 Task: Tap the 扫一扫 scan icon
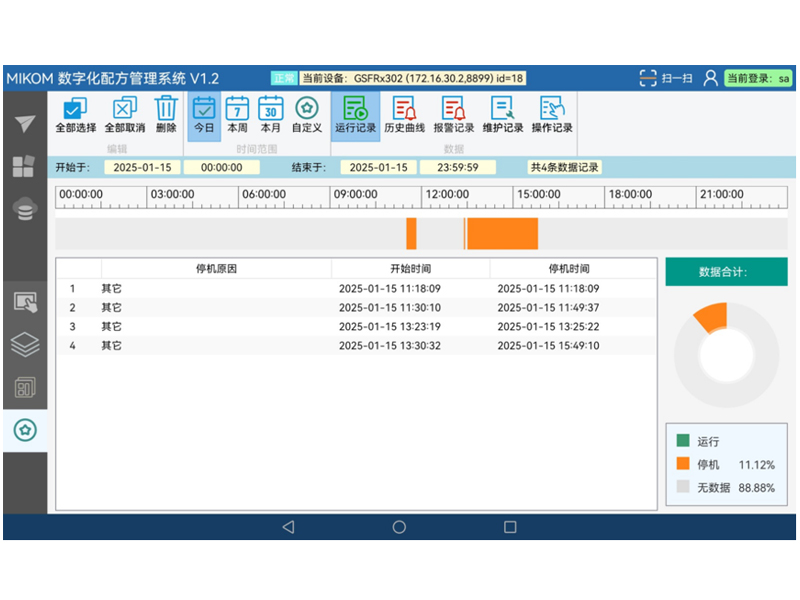[649, 78]
